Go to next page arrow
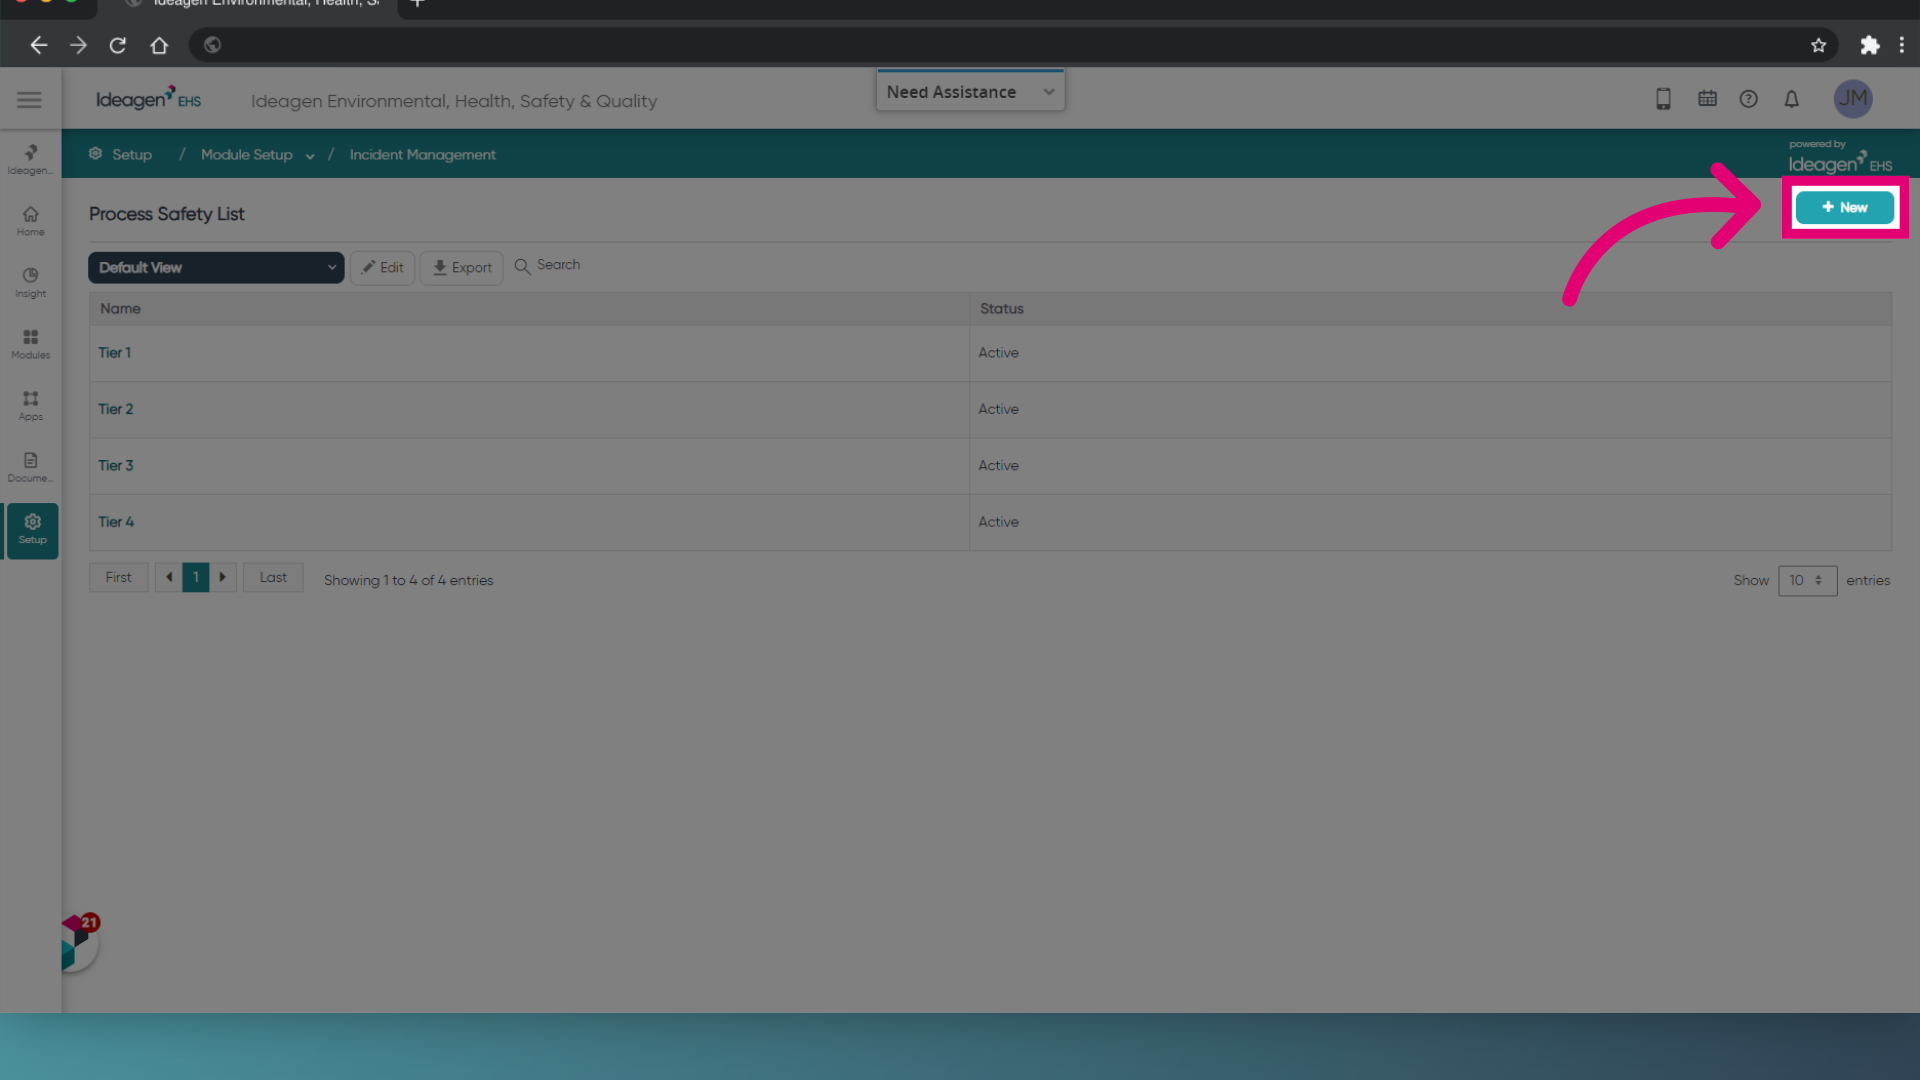 coord(223,577)
